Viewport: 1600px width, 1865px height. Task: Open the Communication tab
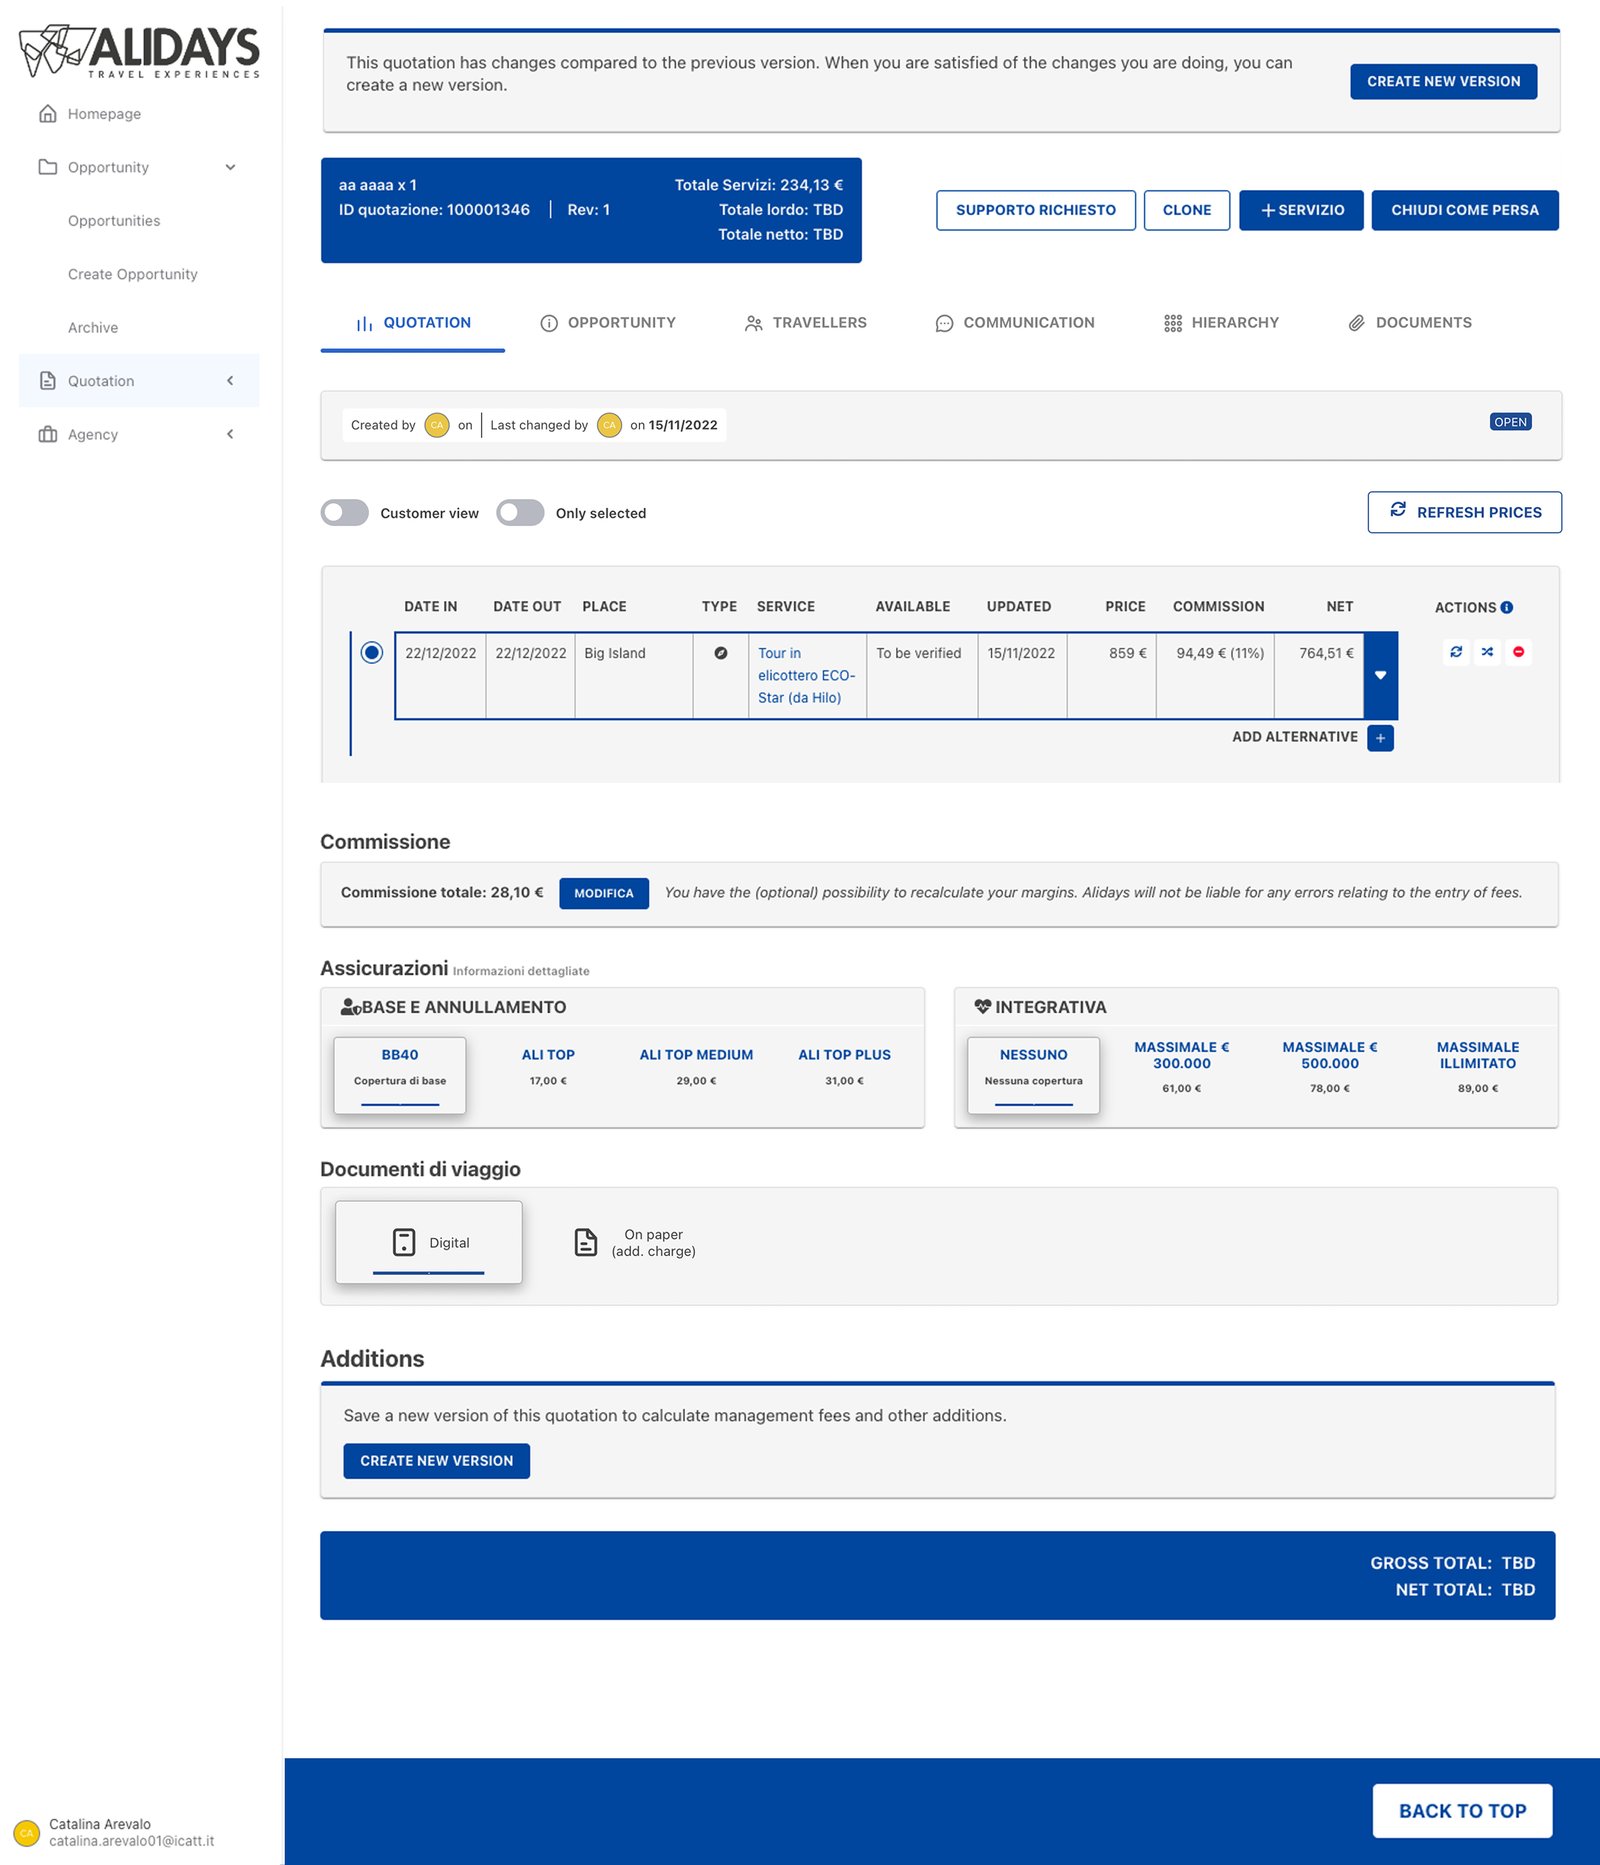pos(1015,323)
